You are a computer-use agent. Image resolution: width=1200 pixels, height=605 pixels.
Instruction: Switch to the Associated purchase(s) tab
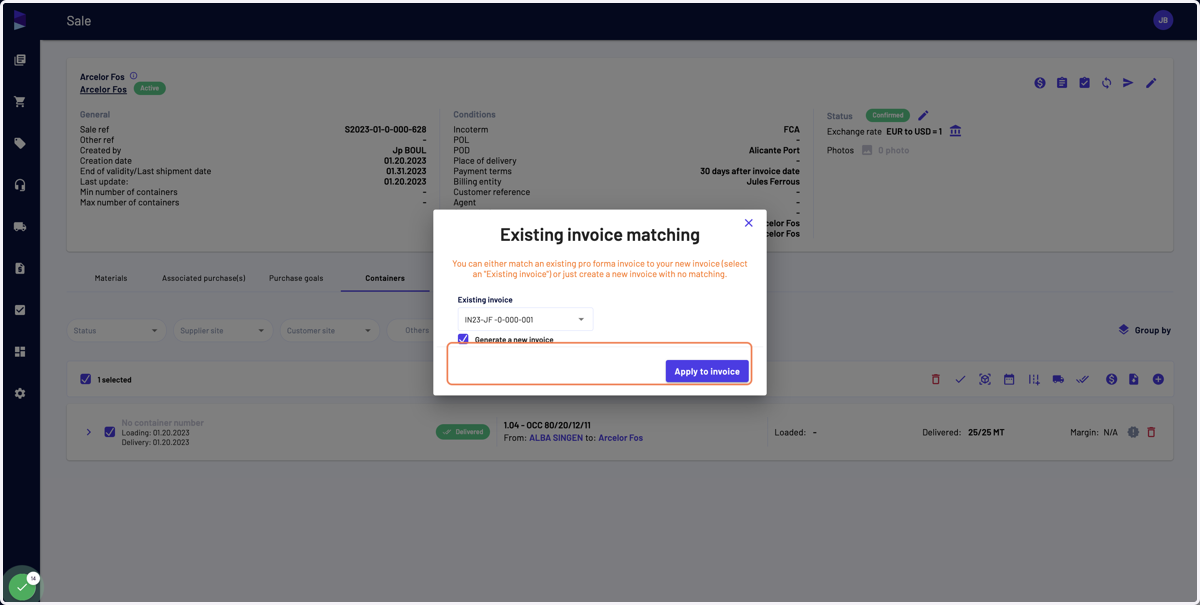[204, 278]
